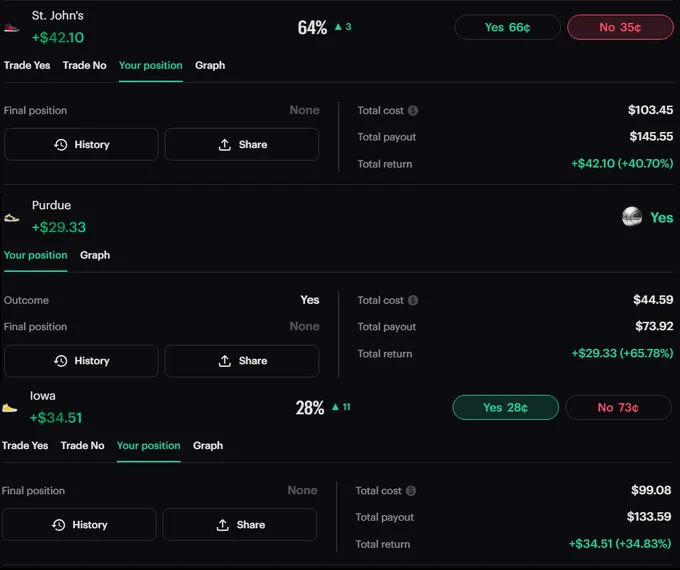Click the $44.59 total cost value

[x=653, y=300]
